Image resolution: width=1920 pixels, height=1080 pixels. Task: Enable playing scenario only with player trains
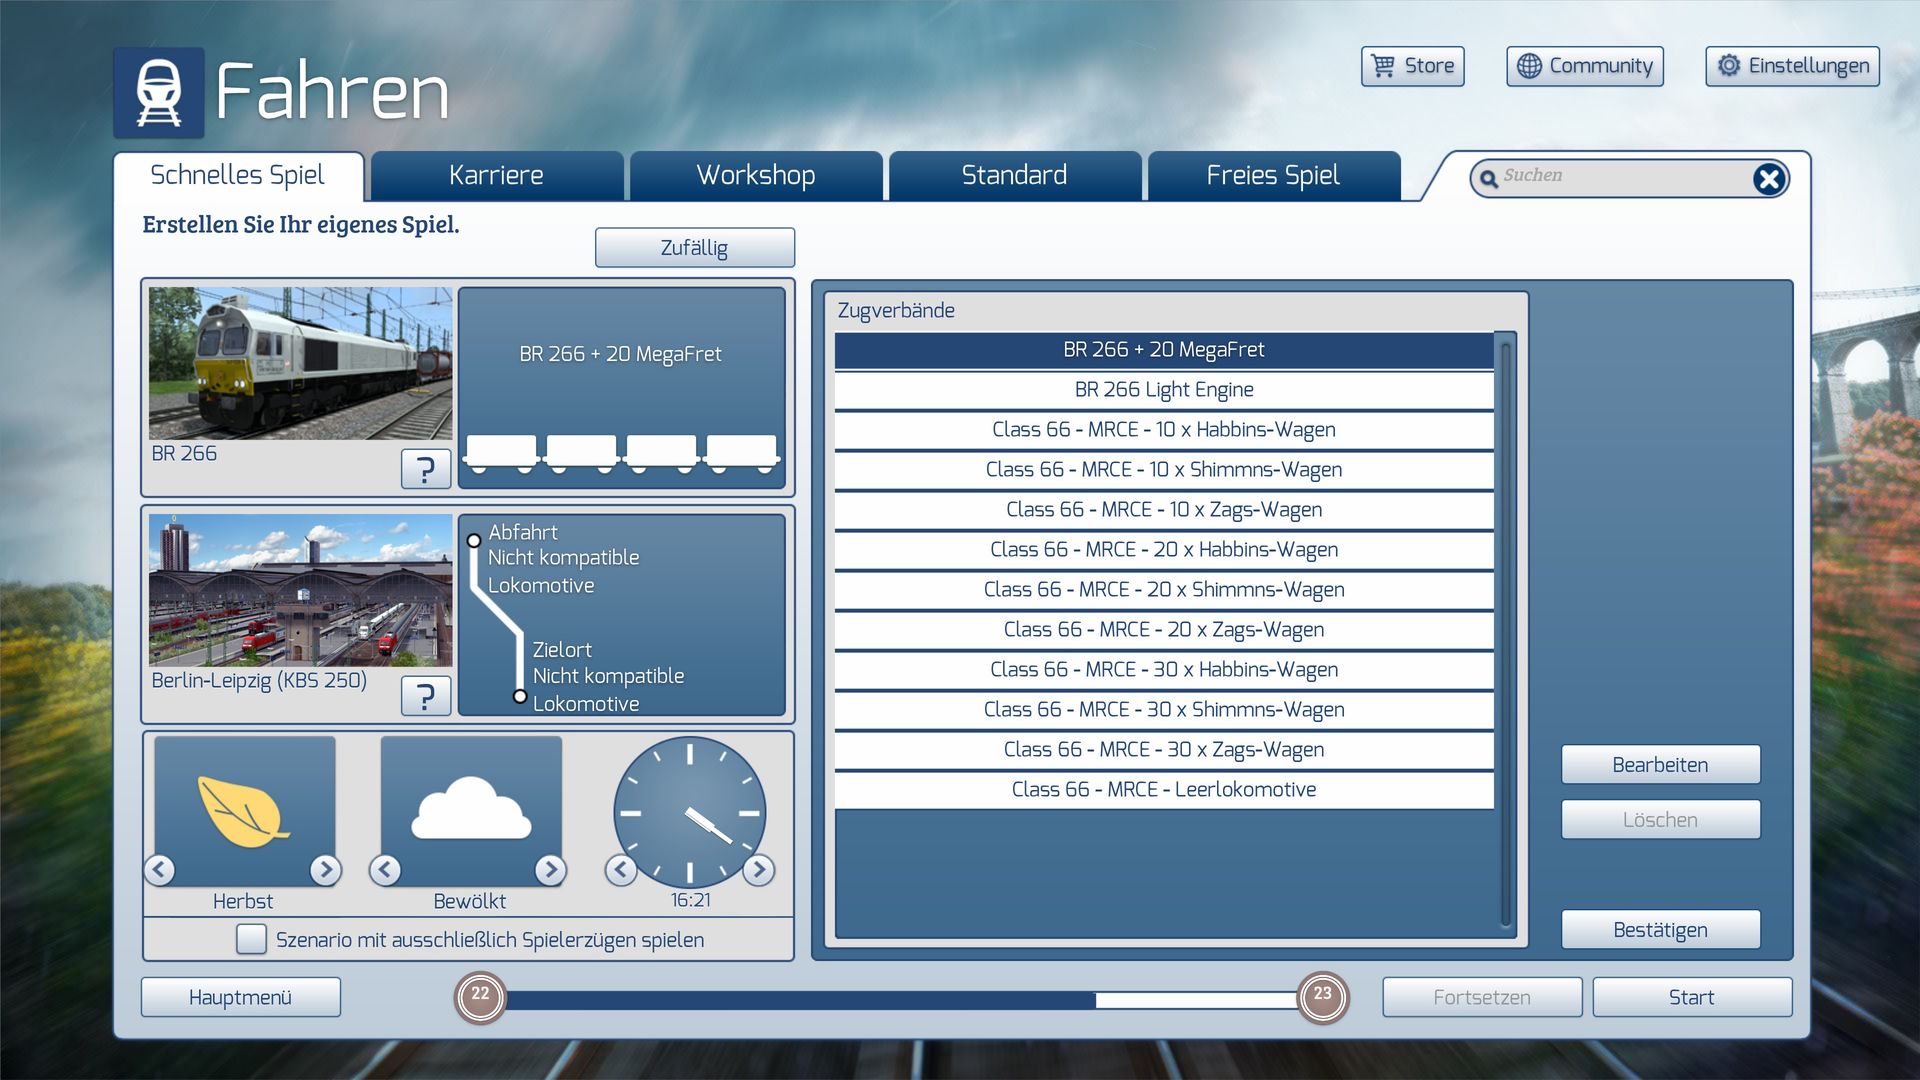click(251, 939)
